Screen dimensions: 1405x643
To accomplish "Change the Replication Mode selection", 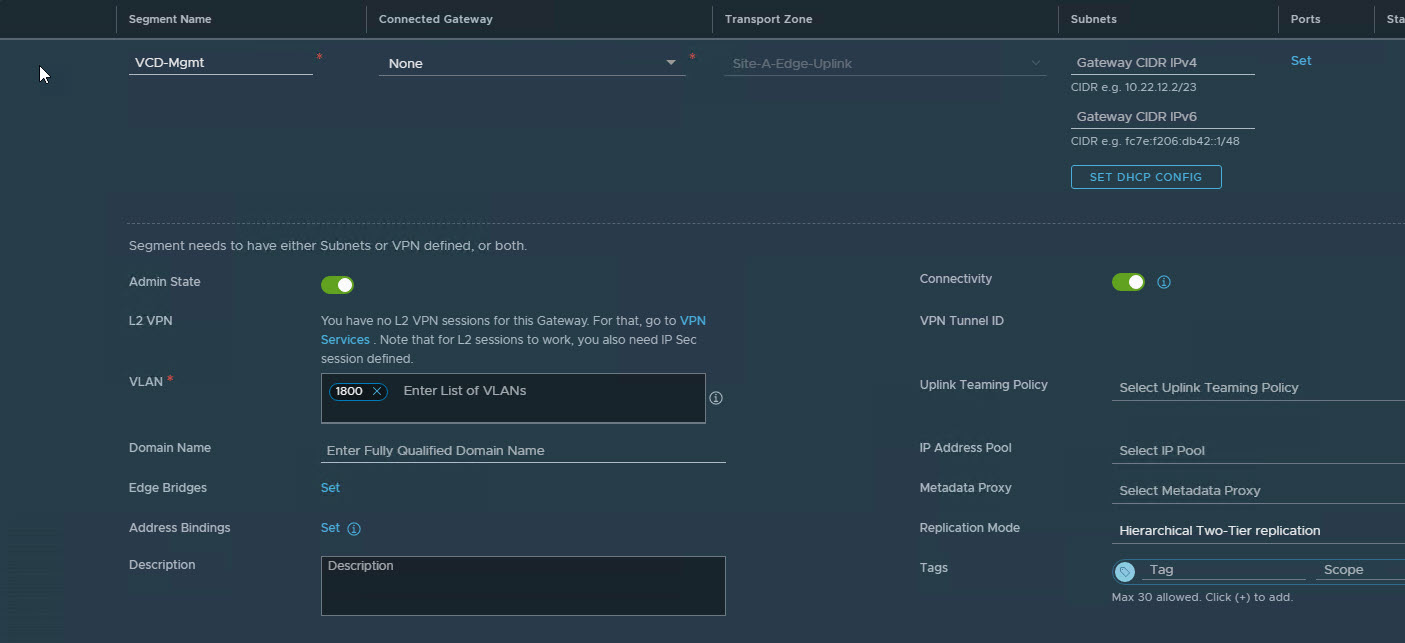I will click(x=1257, y=531).
